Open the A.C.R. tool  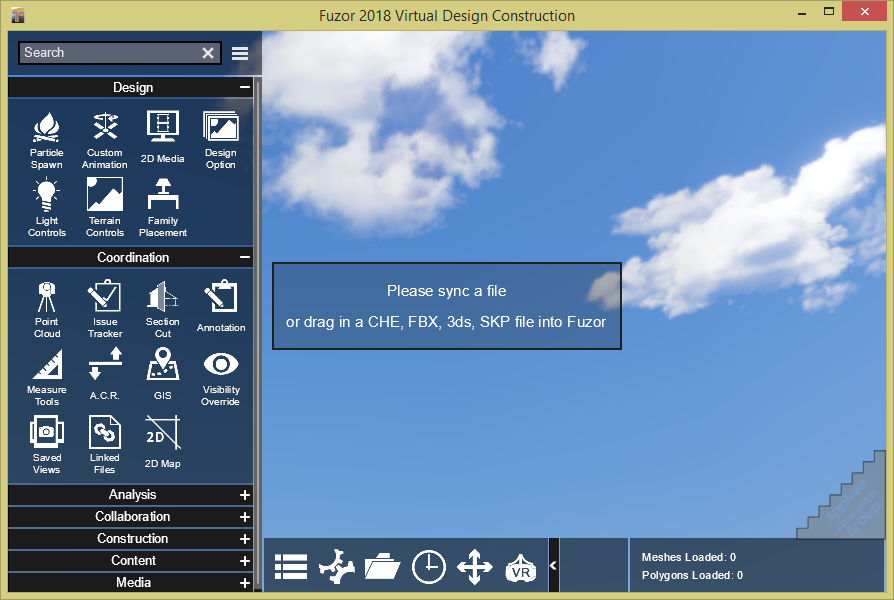tap(104, 374)
